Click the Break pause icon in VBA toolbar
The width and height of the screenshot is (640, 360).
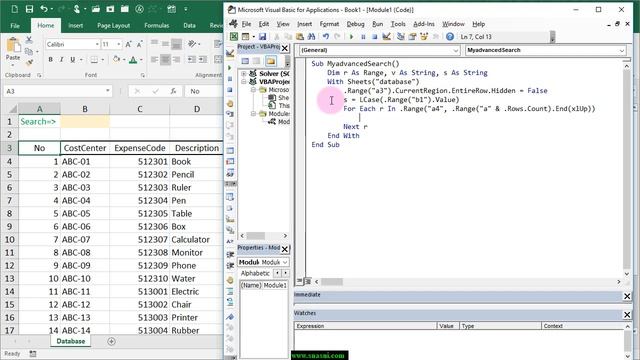pyautogui.click(x=363, y=37)
